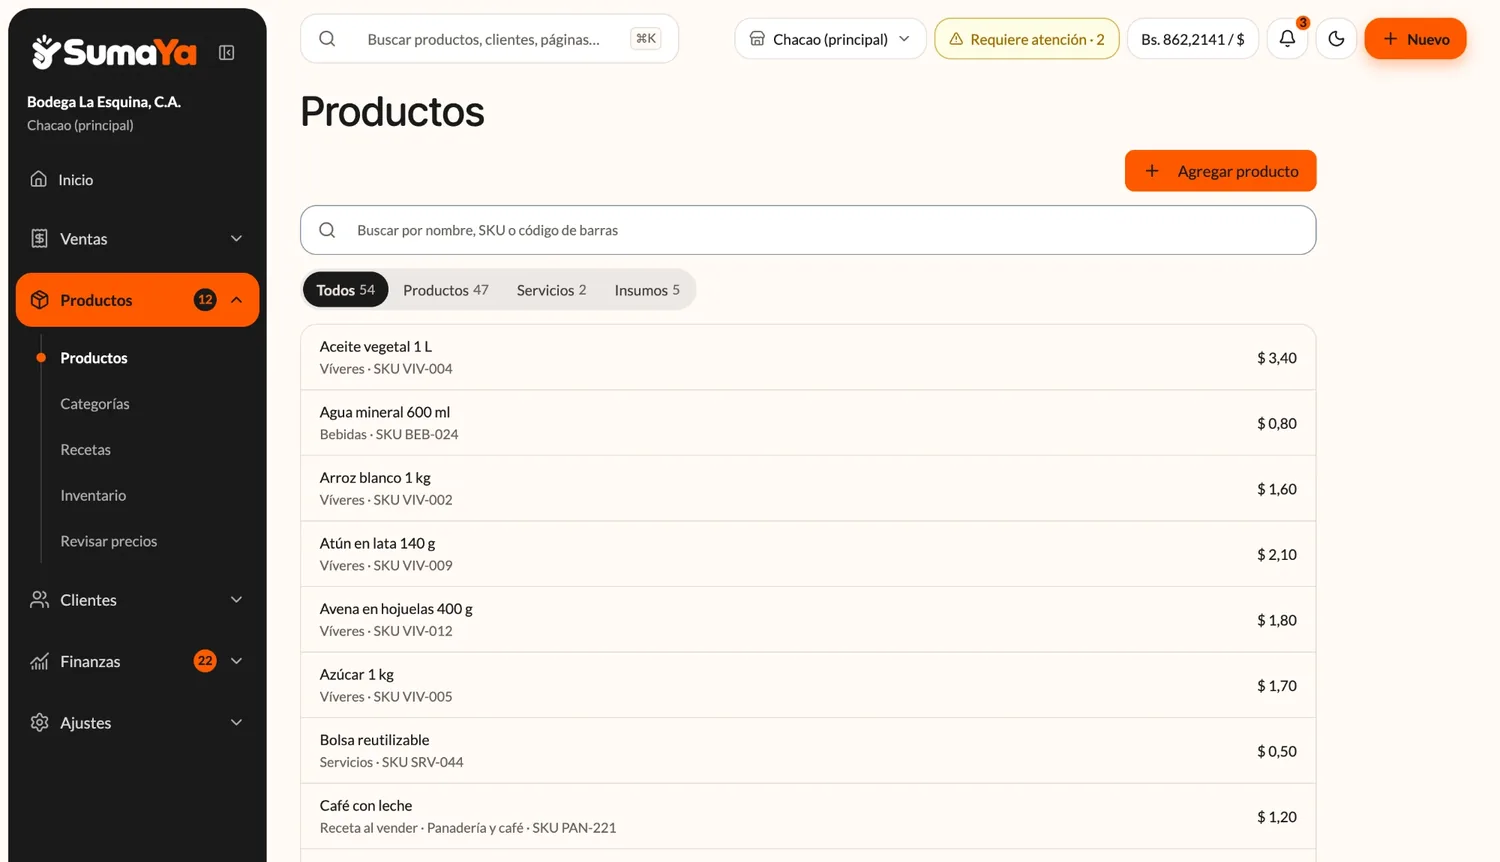Collapse the sidebar using the panel icon

[x=227, y=52]
